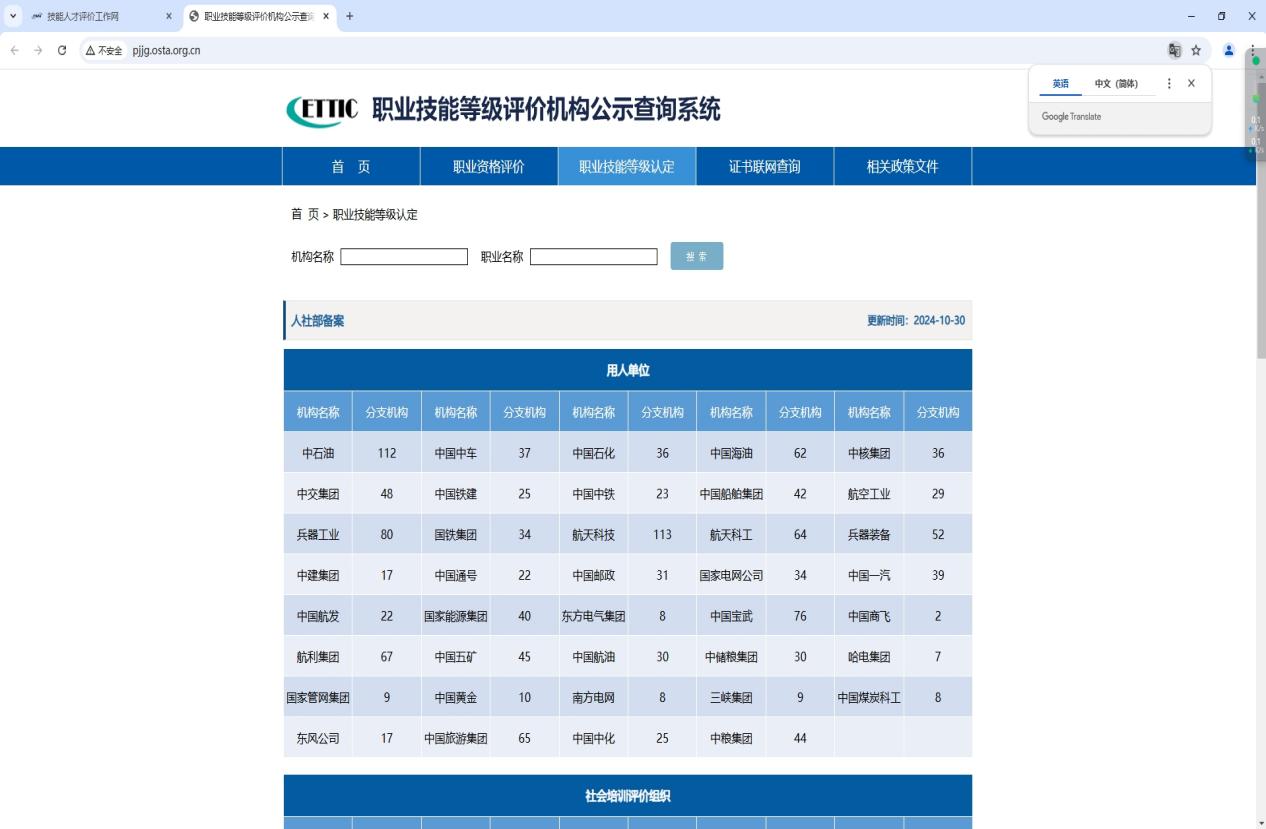Open the 职业资格评价 menu item
Image resolution: width=1266 pixels, height=829 pixels.
click(488, 167)
